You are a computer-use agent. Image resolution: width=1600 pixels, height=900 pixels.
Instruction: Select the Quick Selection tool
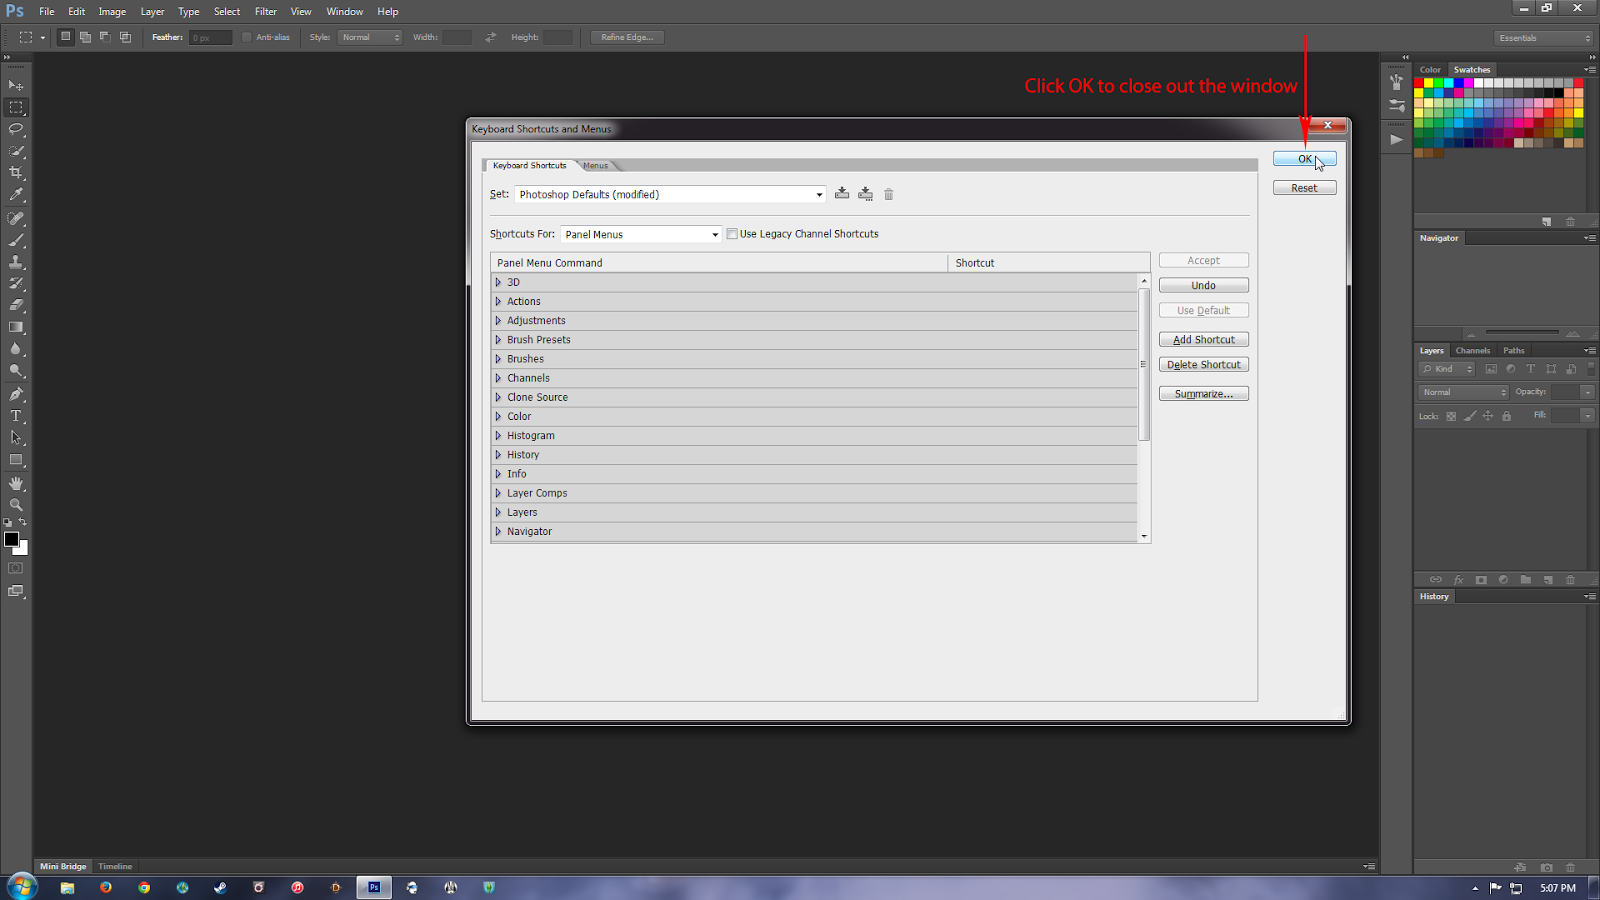coord(16,151)
